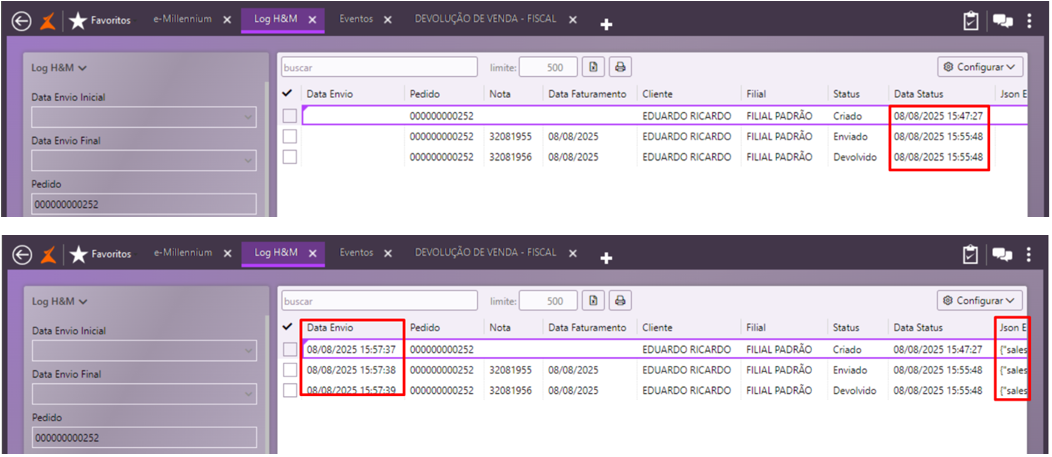The width and height of the screenshot is (1052, 457).
Task: Close the Log H&M tab in upper screenshot
Action: coord(312,20)
